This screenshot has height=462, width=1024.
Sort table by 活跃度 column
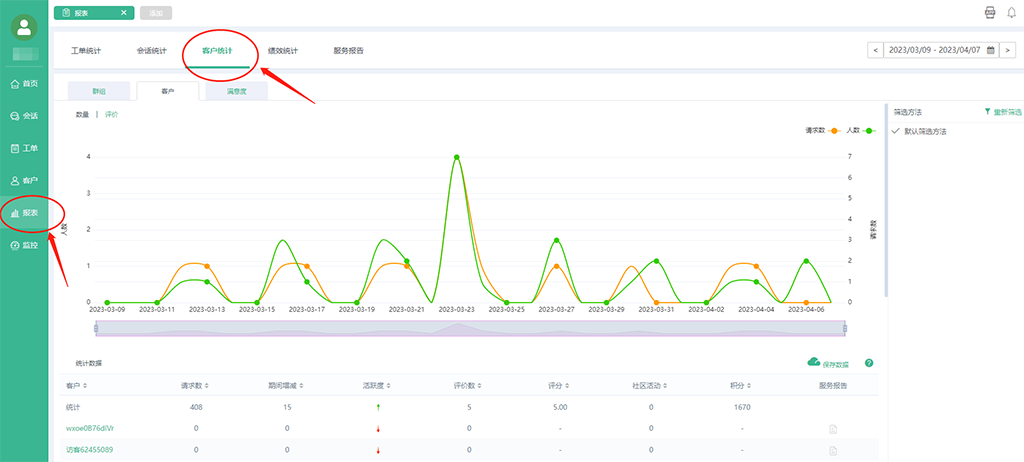click(x=377, y=386)
